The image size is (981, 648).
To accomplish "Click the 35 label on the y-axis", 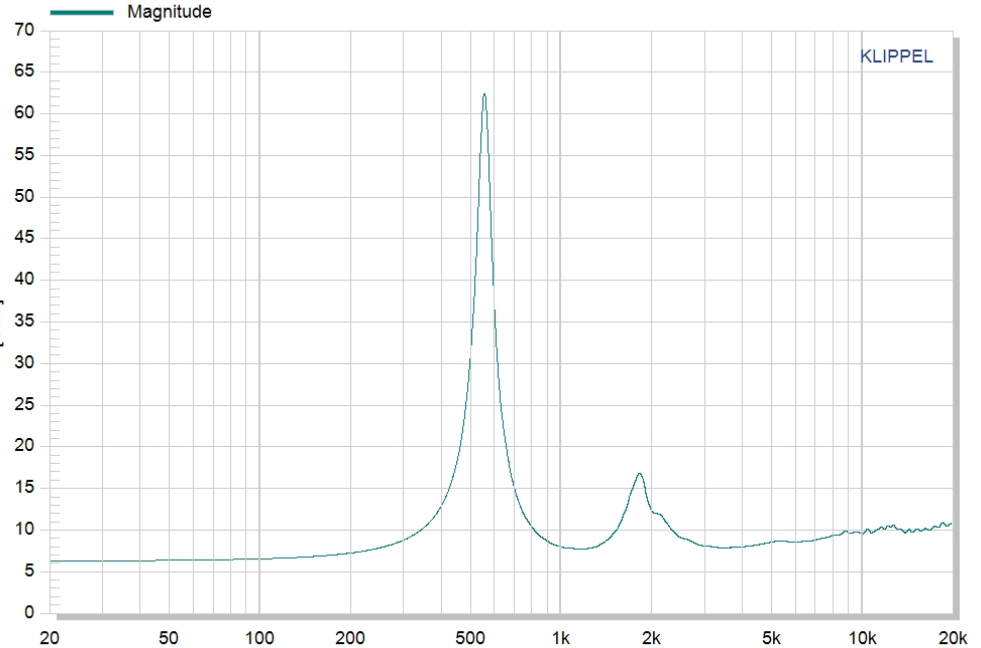I will (x=24, y=322).
